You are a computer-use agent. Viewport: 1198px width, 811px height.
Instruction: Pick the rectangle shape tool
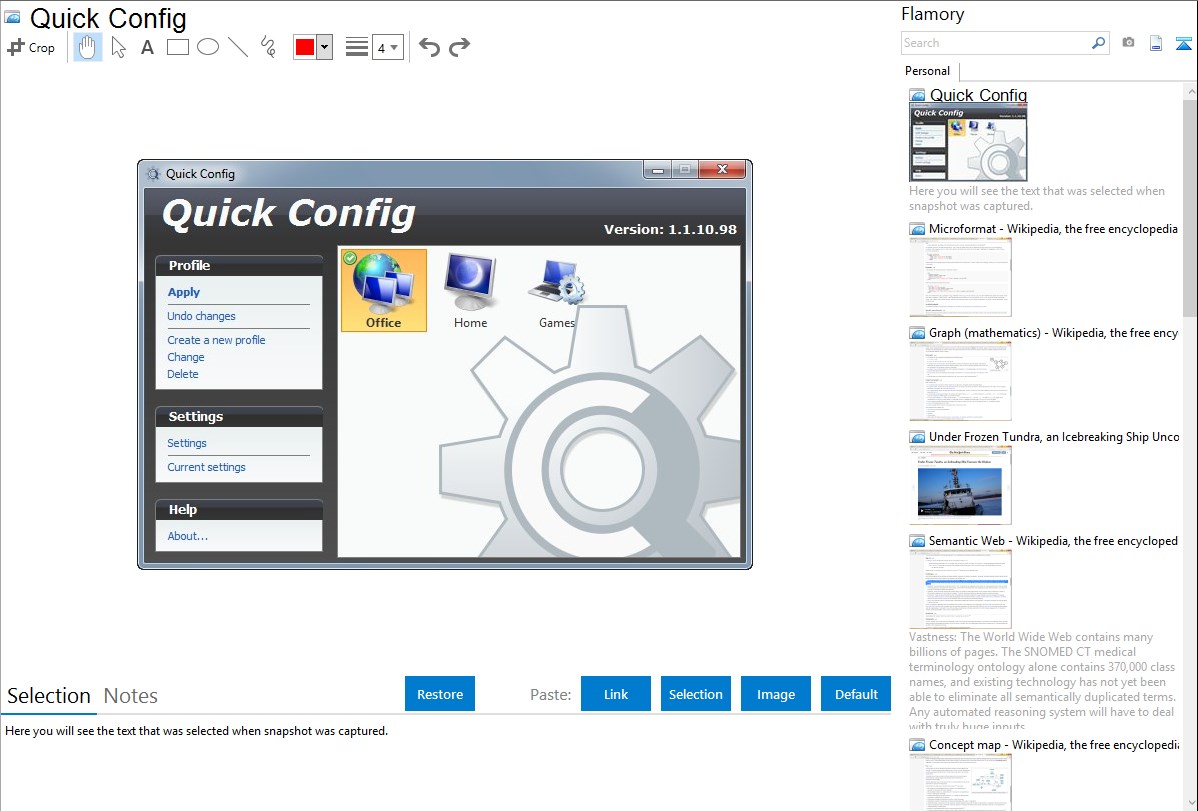pos(177,47)
